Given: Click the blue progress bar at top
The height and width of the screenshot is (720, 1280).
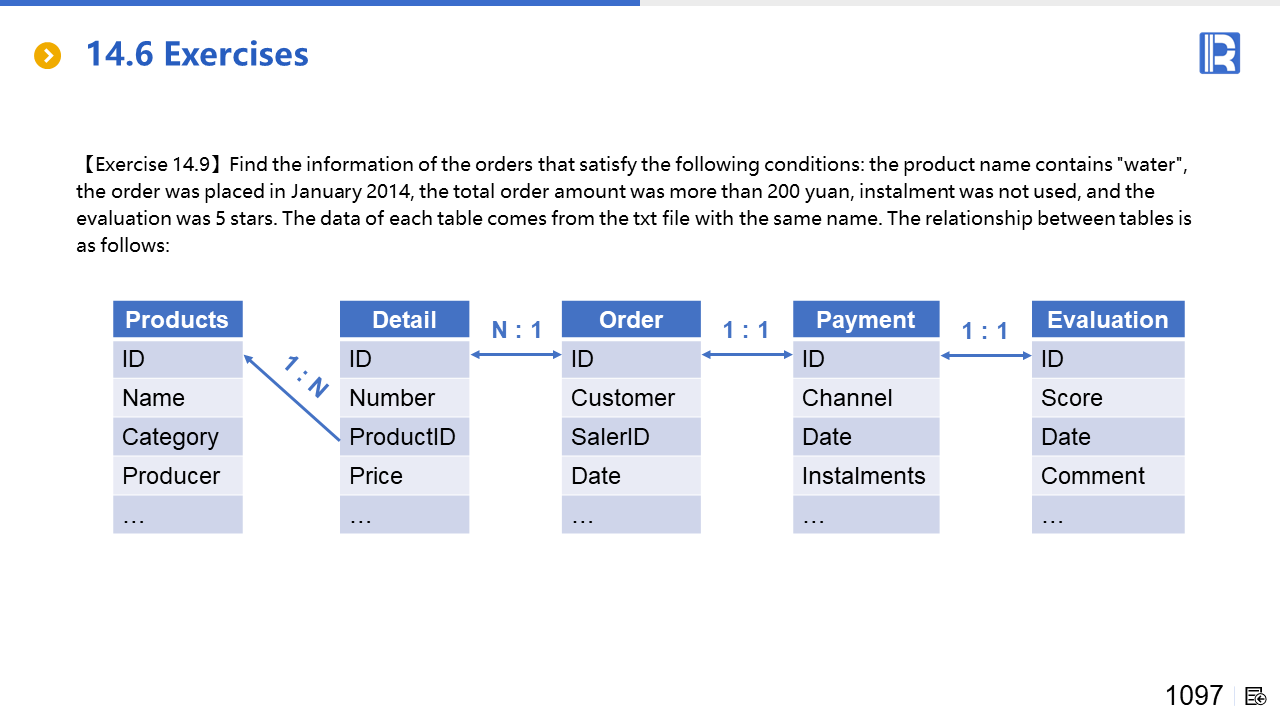Looking at the screenshot, I should [320, 3].
